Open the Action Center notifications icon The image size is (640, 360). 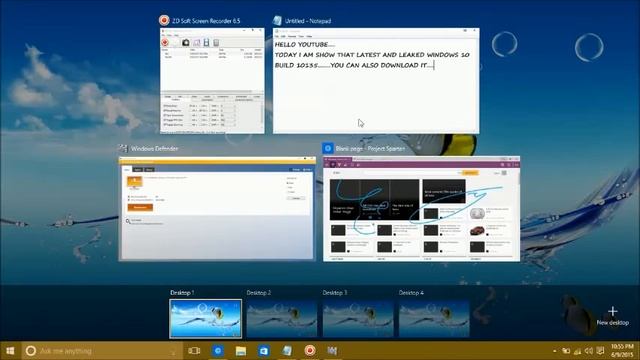tap(600, 351)
